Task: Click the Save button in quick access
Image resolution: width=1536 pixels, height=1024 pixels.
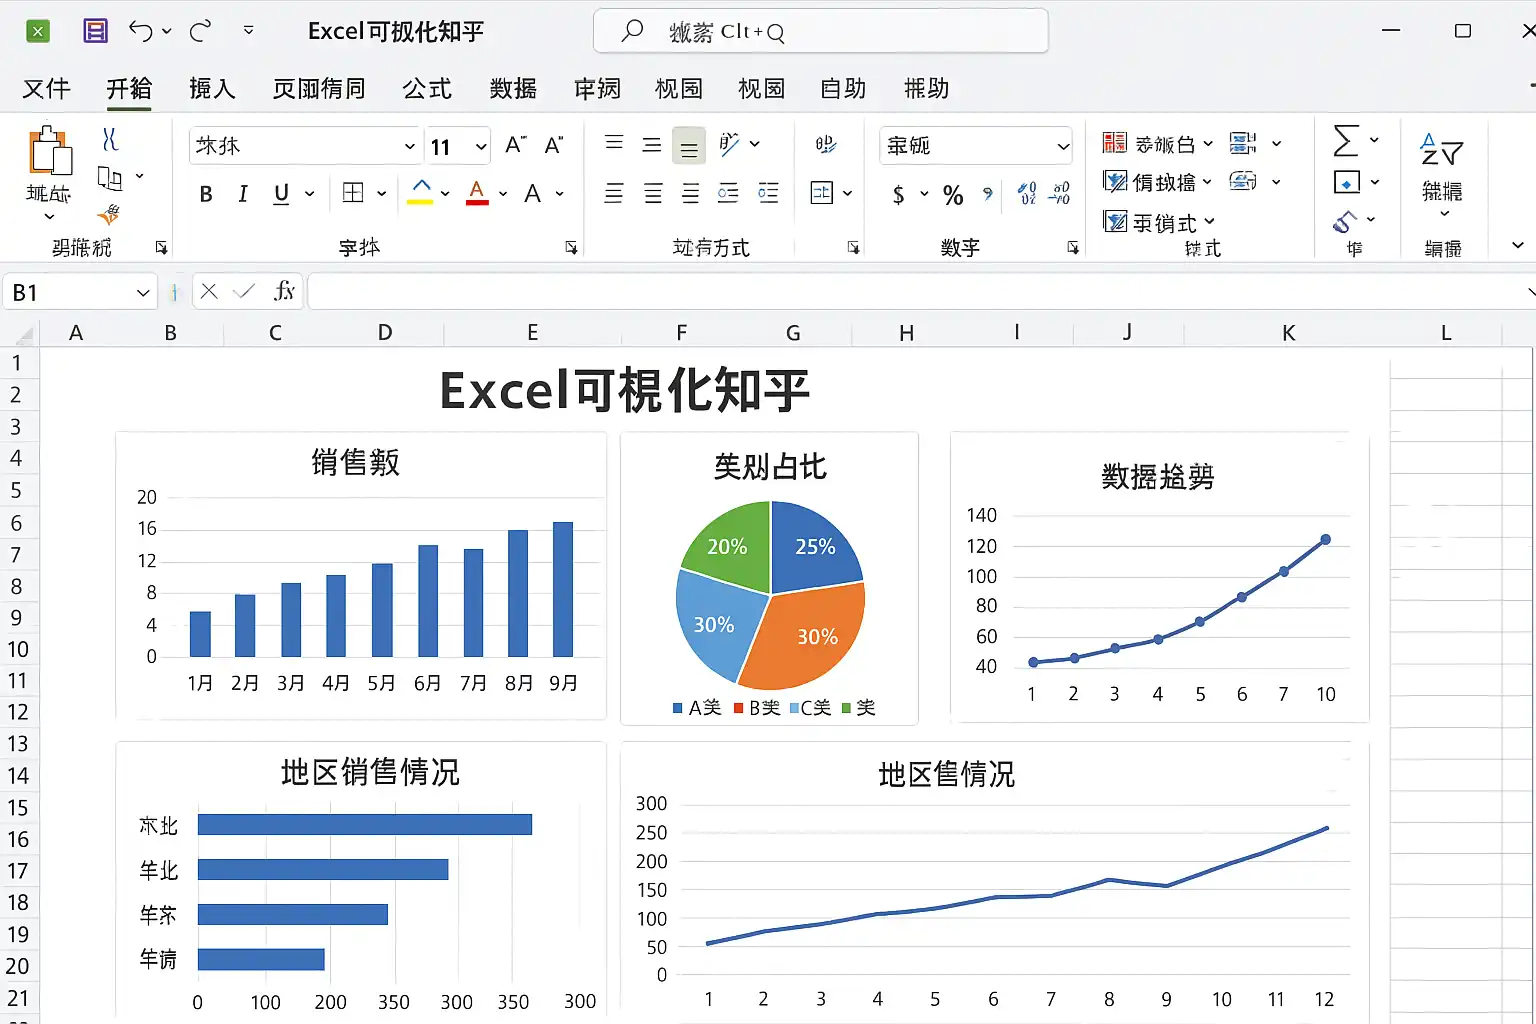Action: coord(95,31)
